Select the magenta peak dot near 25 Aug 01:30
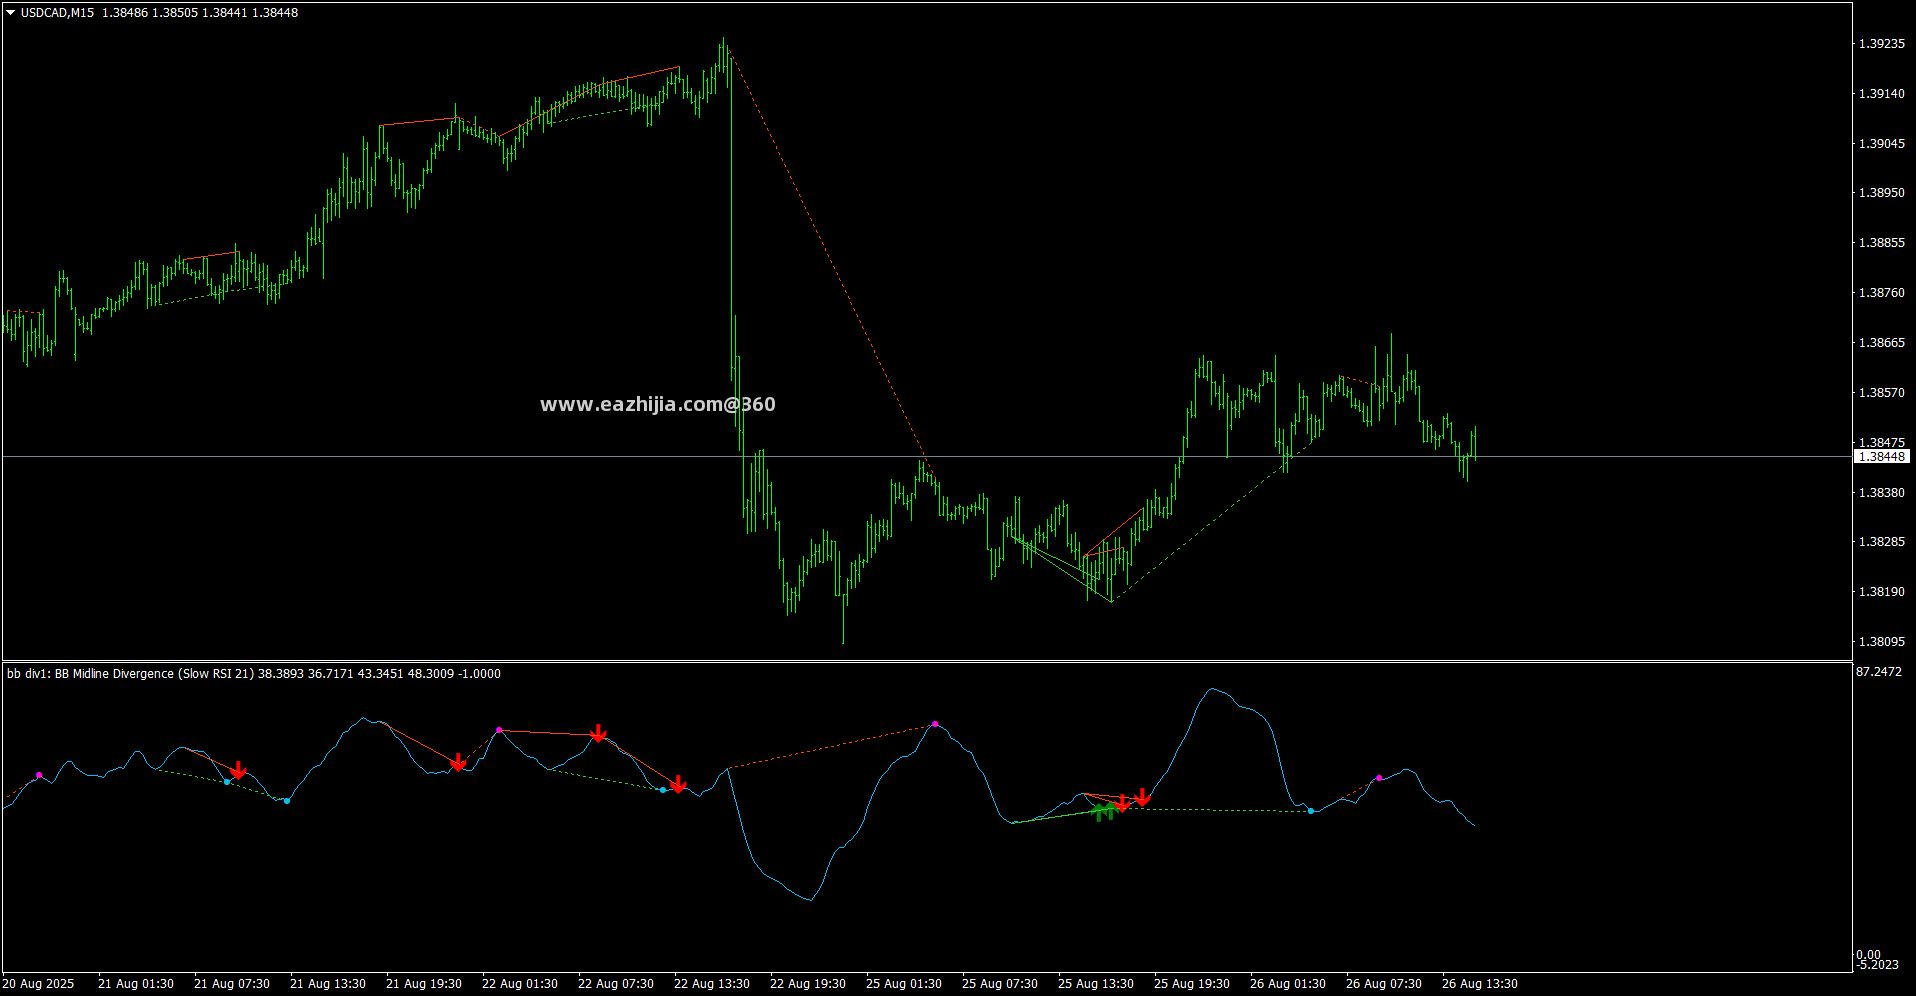The height and width of the screenshot is (996, 1916). [935, 724]
